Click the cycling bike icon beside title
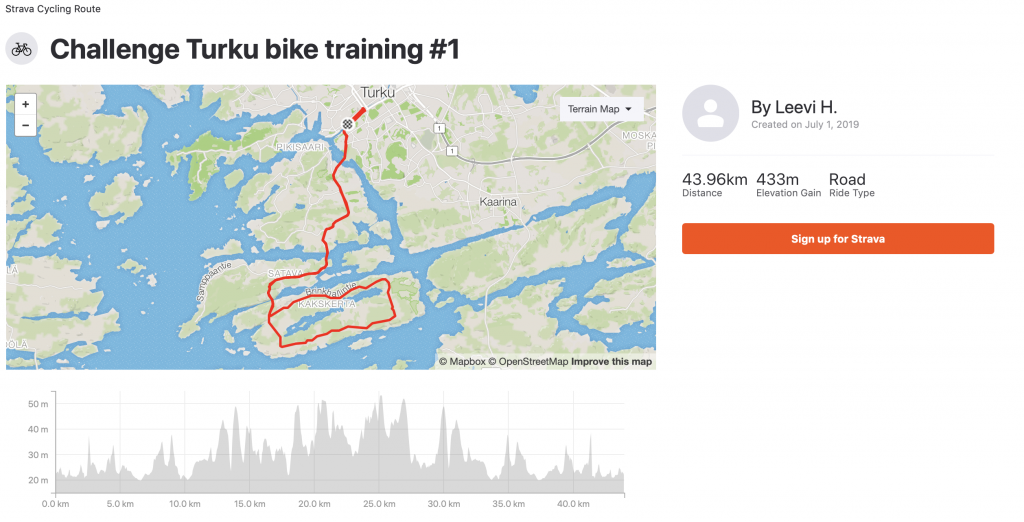 [22, 49]
